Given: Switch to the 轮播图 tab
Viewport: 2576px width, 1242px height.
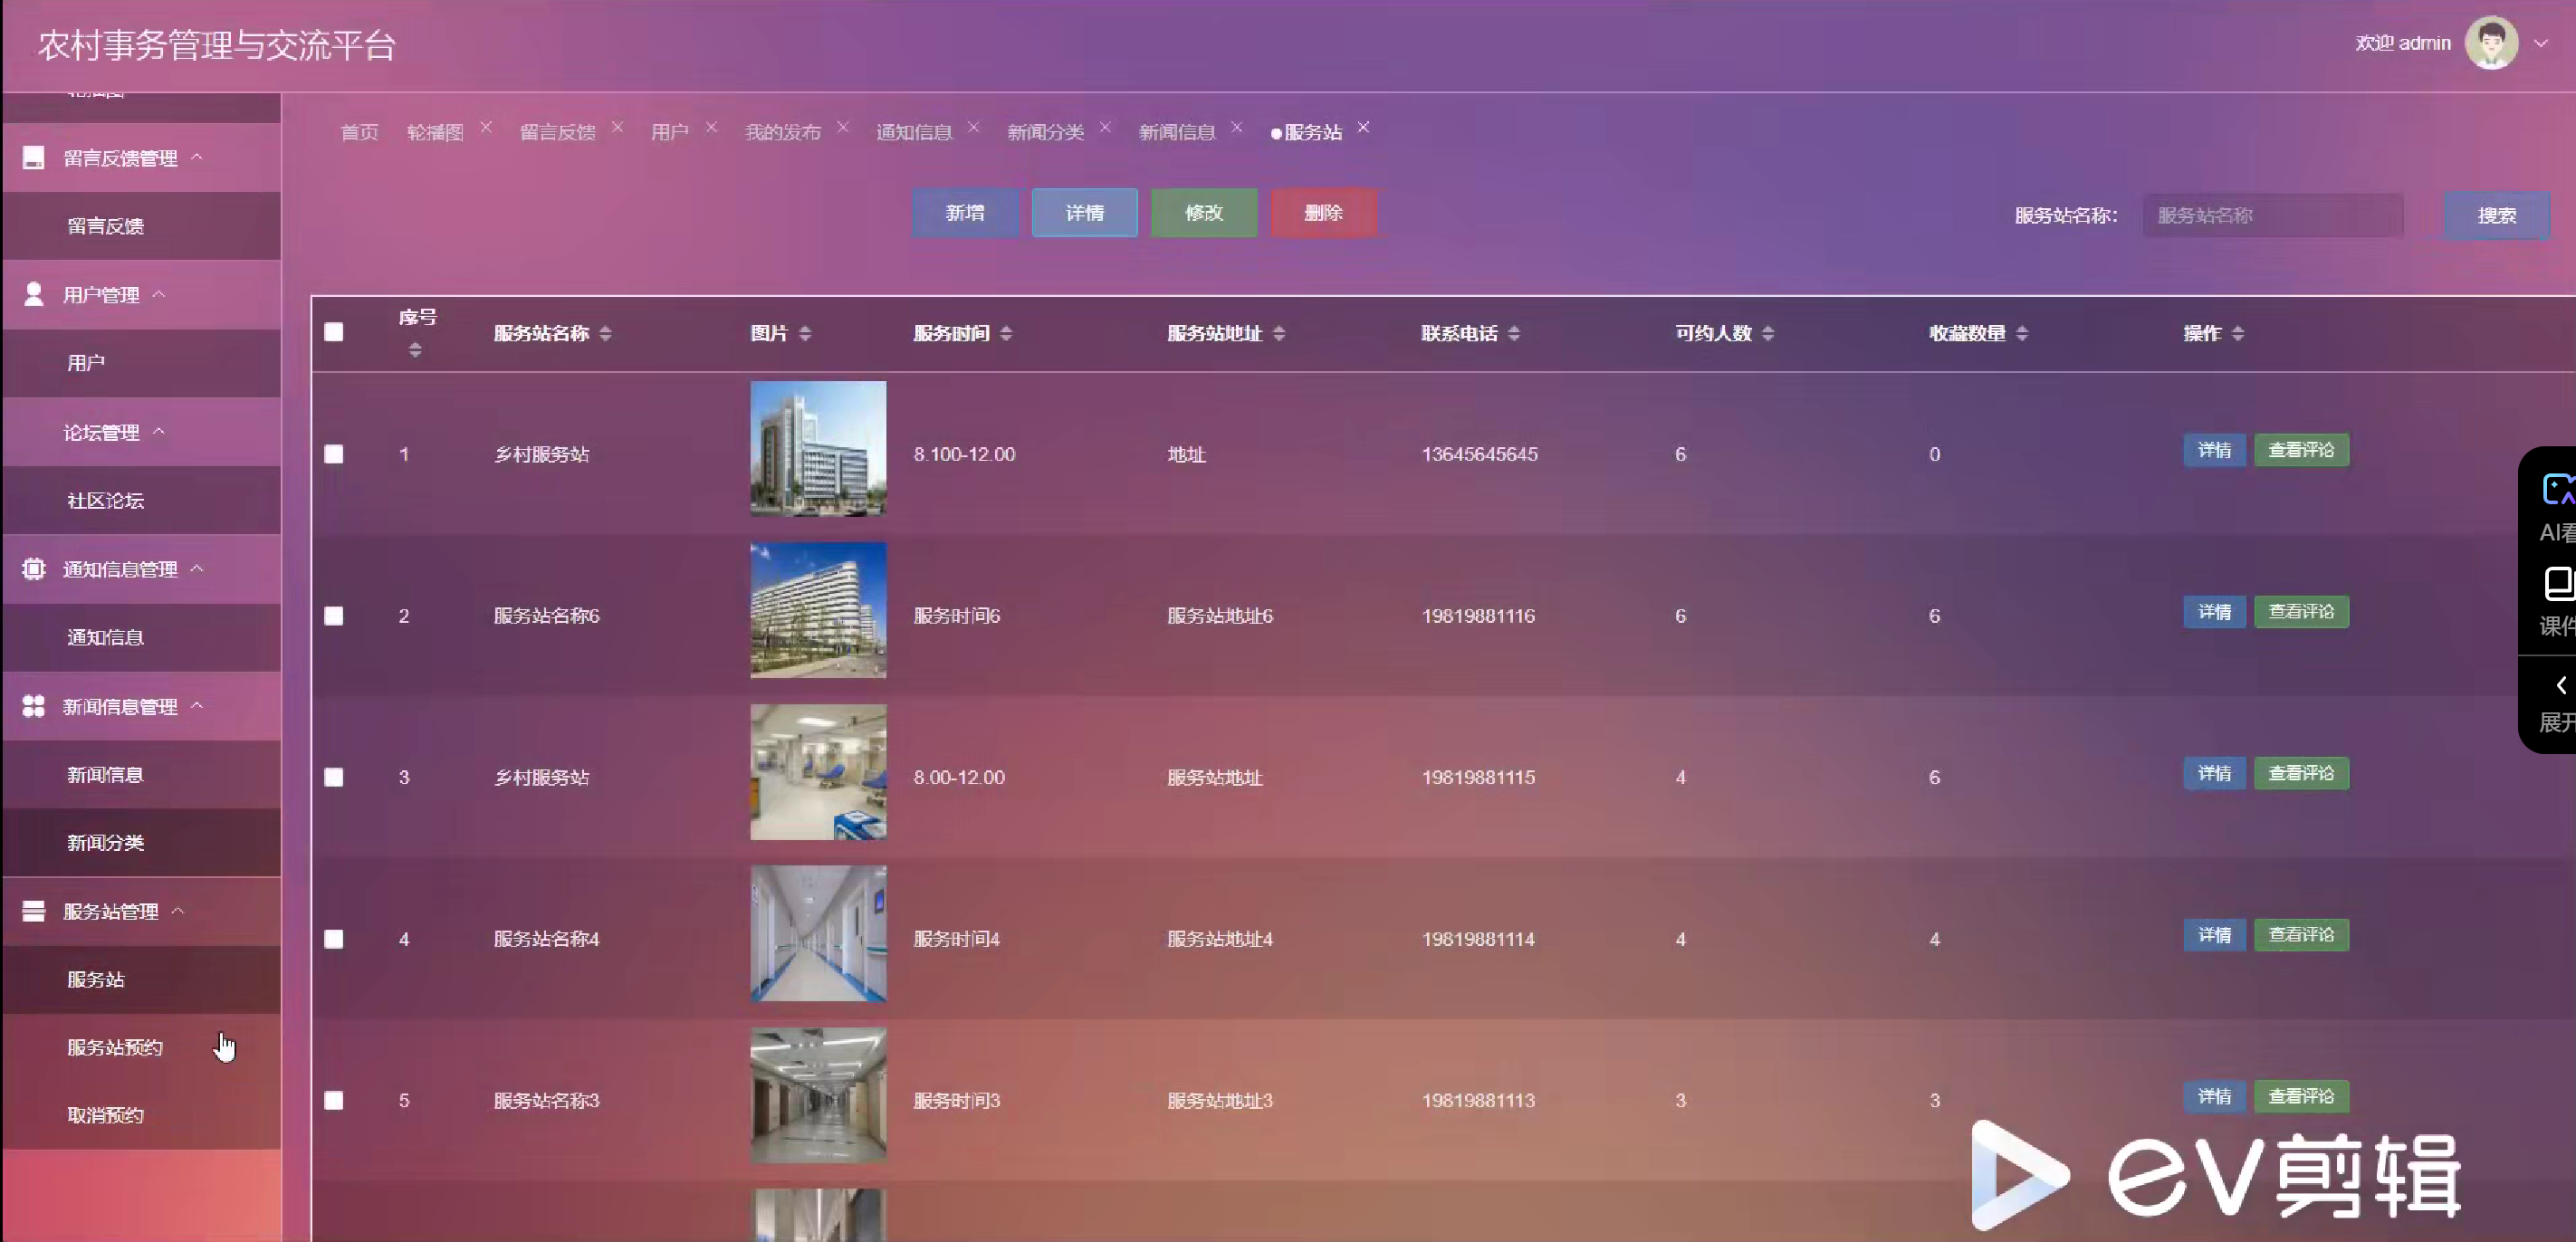Looking at the screenshot, I should 435,132.
